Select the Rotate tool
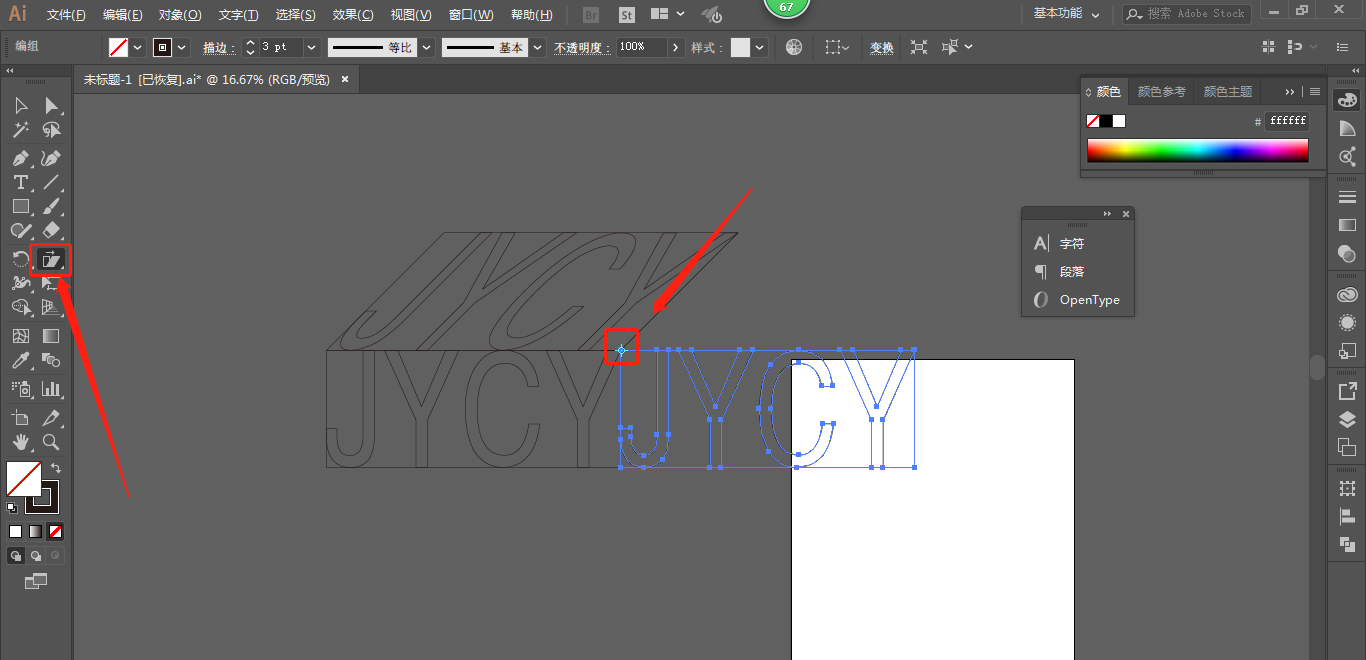 tap(21, 260)
